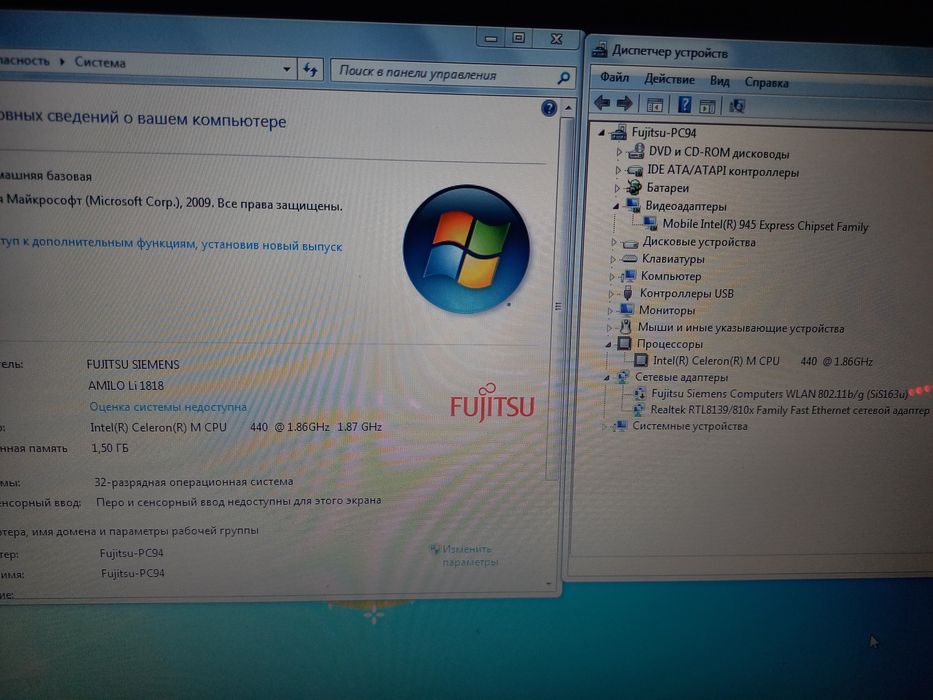Click the scrollbar up arrow in System window

568,108
